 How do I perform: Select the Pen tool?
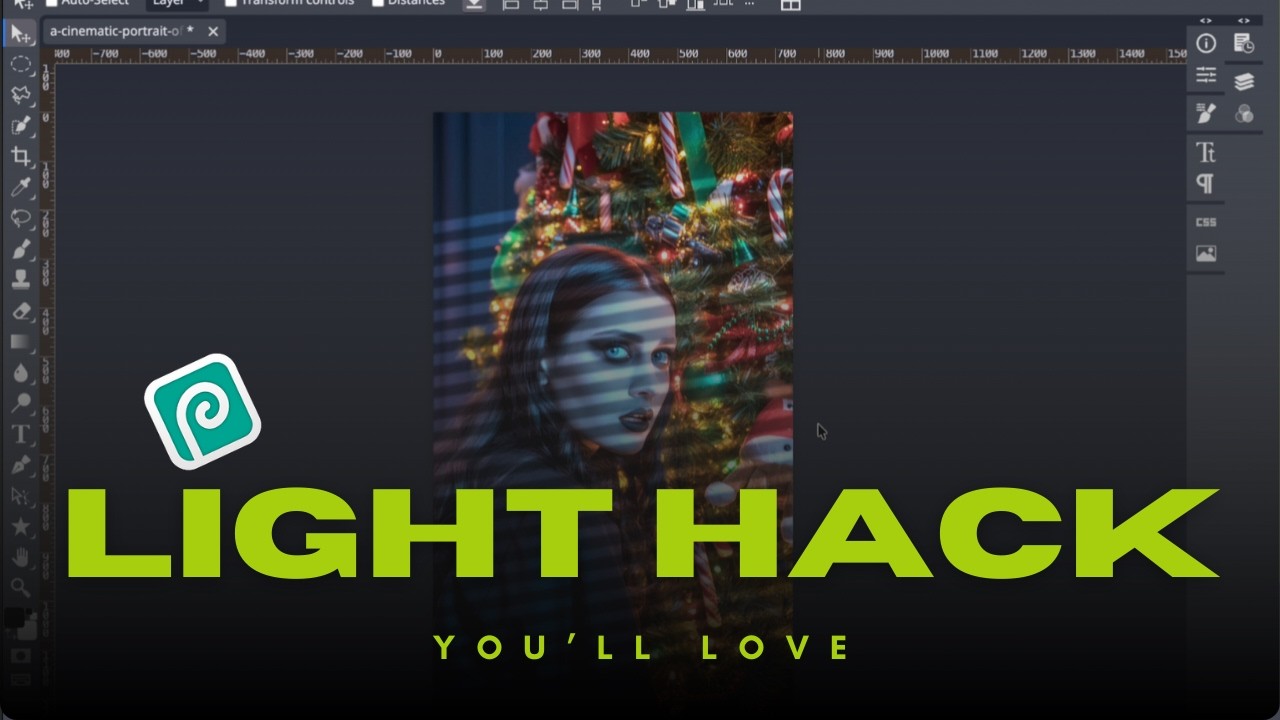(x=20, y=465)
